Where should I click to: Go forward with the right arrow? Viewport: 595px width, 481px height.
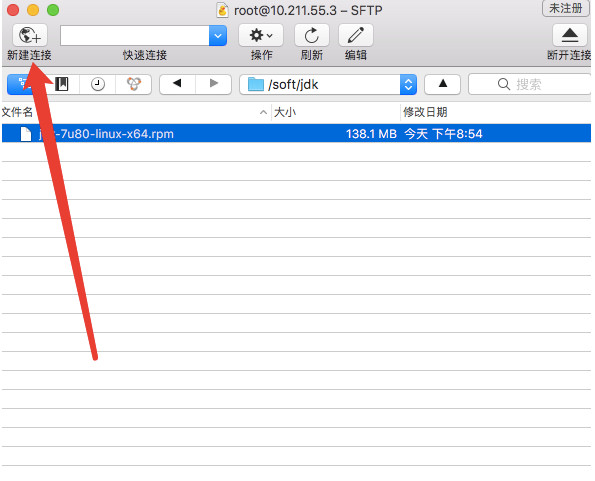click(214, 84)
